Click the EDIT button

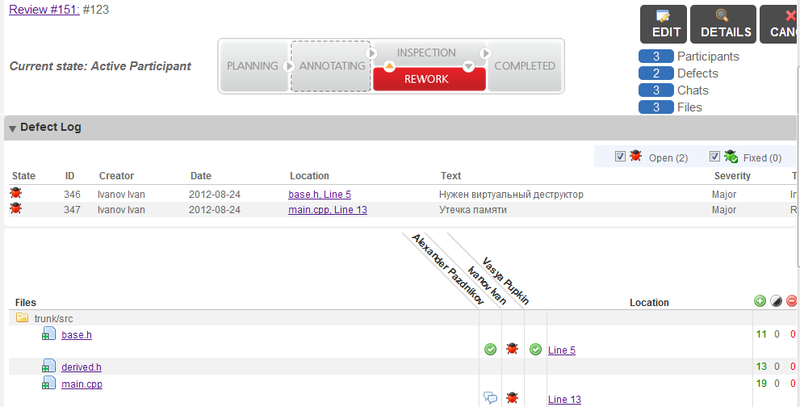663,24
